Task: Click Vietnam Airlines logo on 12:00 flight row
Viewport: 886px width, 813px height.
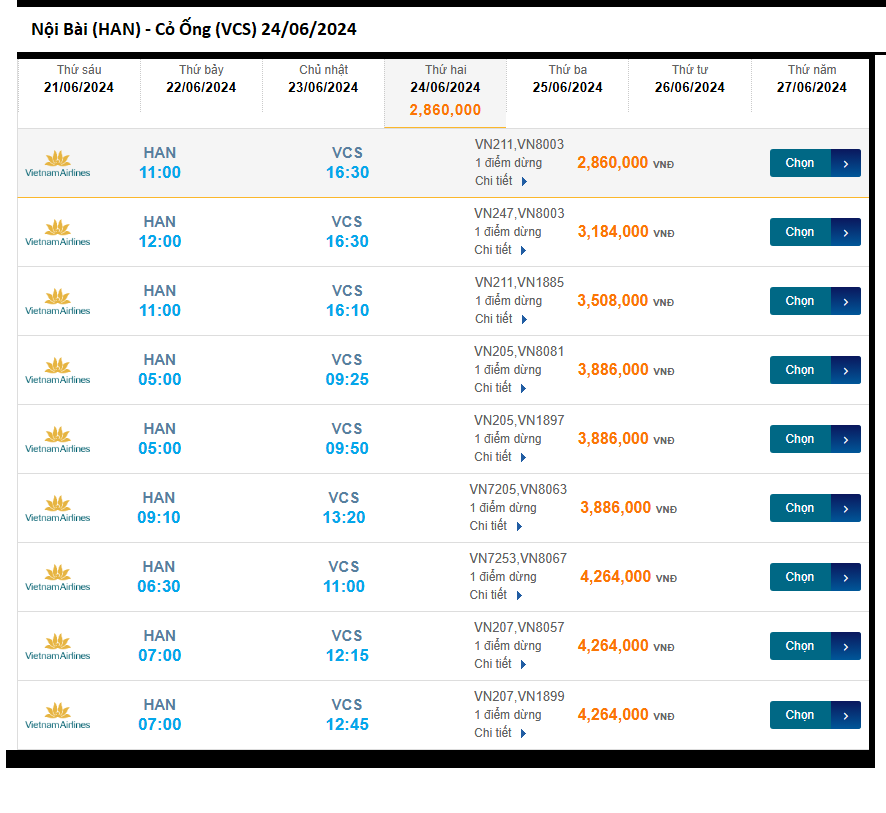Action: click(57, 233)
